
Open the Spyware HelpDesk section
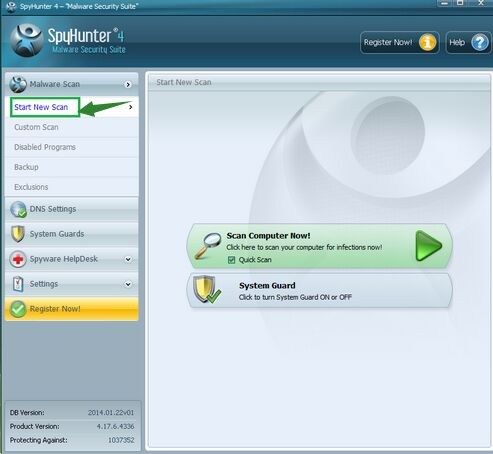(72, 259)
